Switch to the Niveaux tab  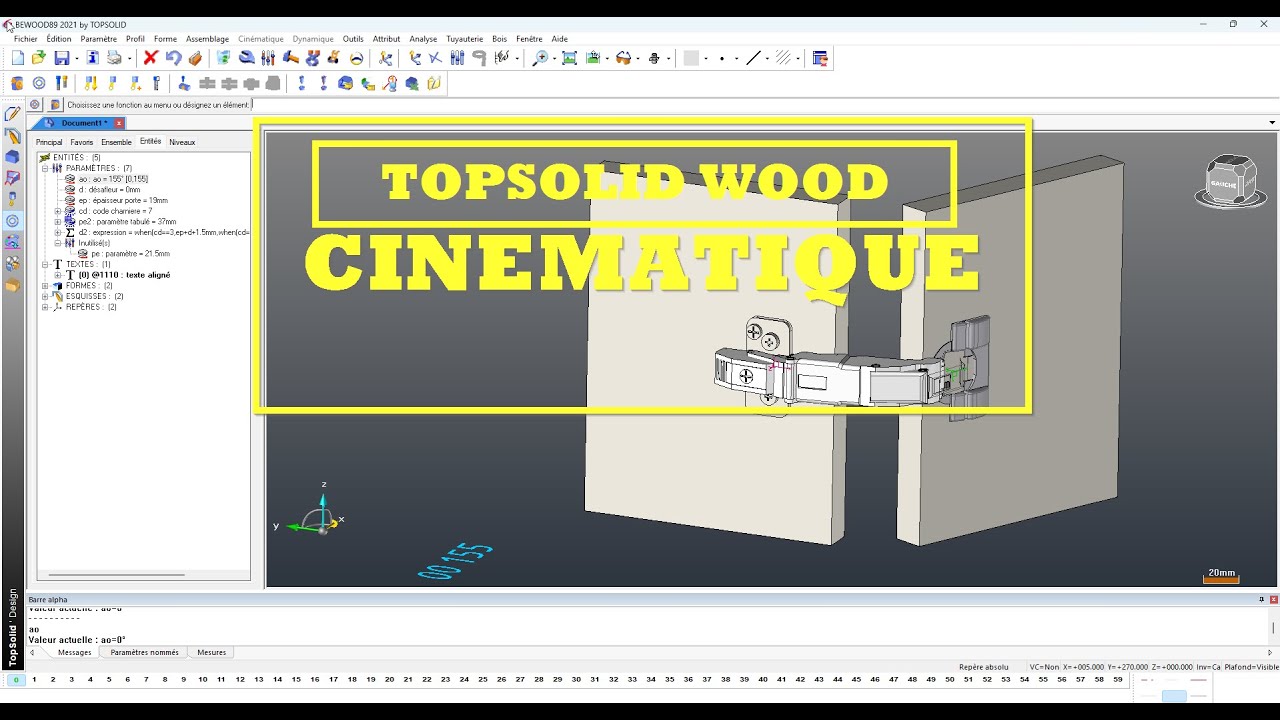point(182,142)
